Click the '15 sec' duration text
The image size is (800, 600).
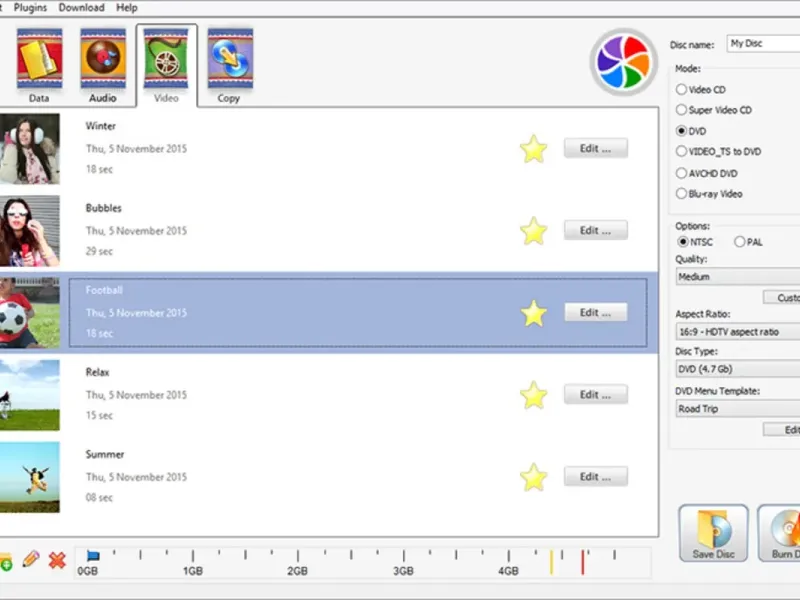(99, 415)
